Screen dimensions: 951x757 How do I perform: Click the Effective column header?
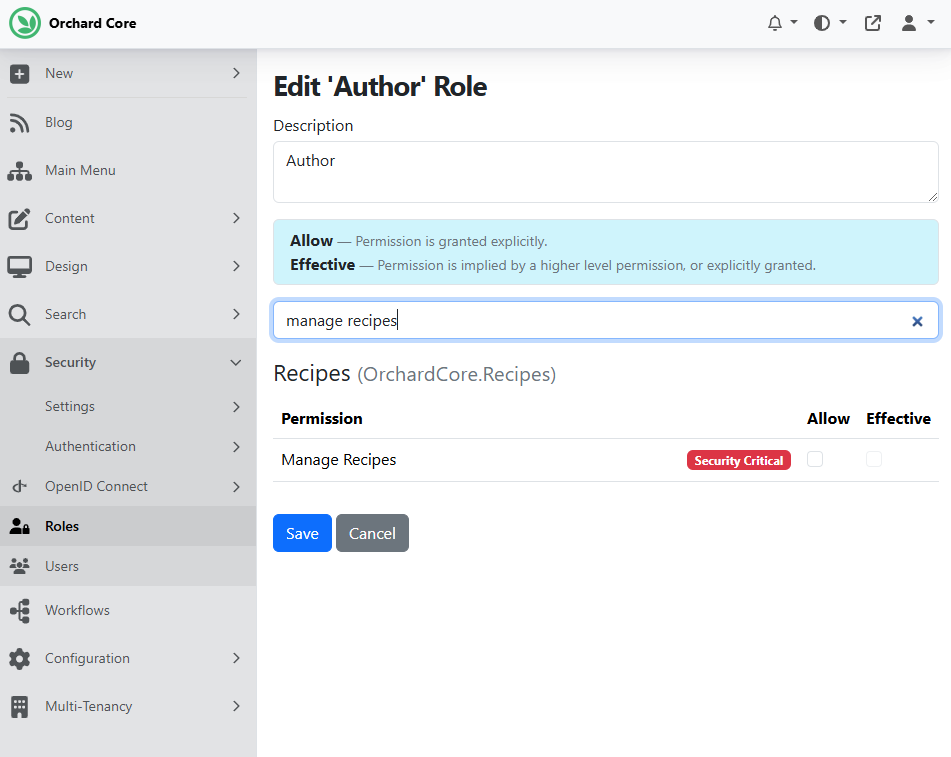(898, 419)
